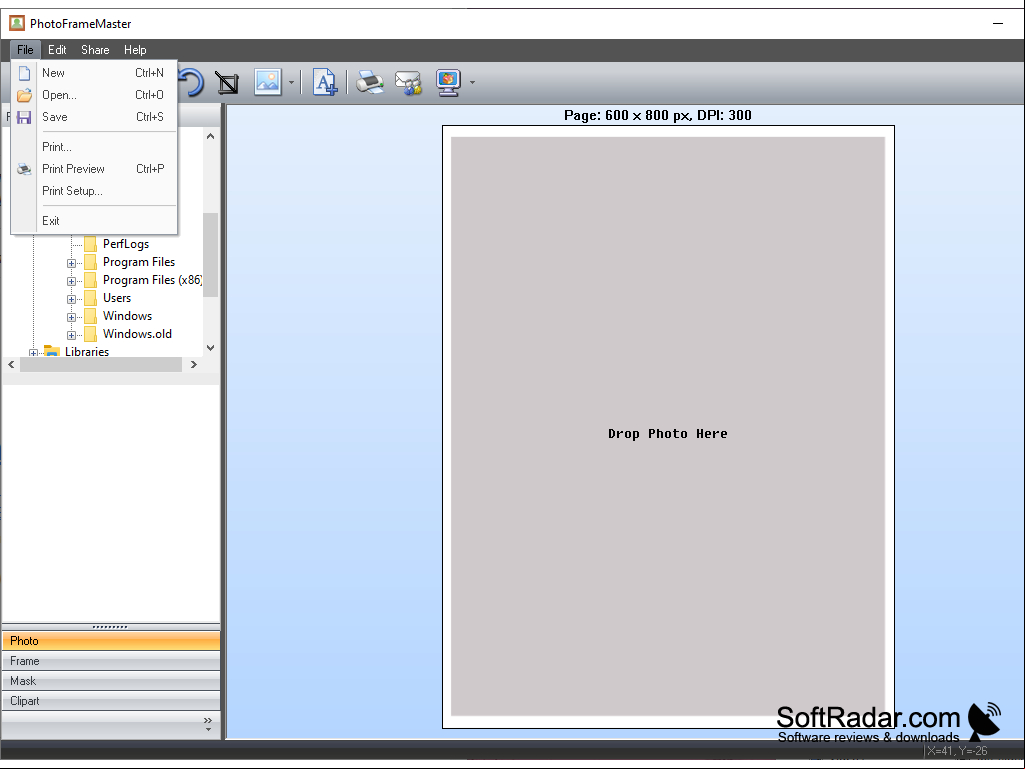Select the Windows.old folder
1025x769 pixels.
click(x=137, y=333)
